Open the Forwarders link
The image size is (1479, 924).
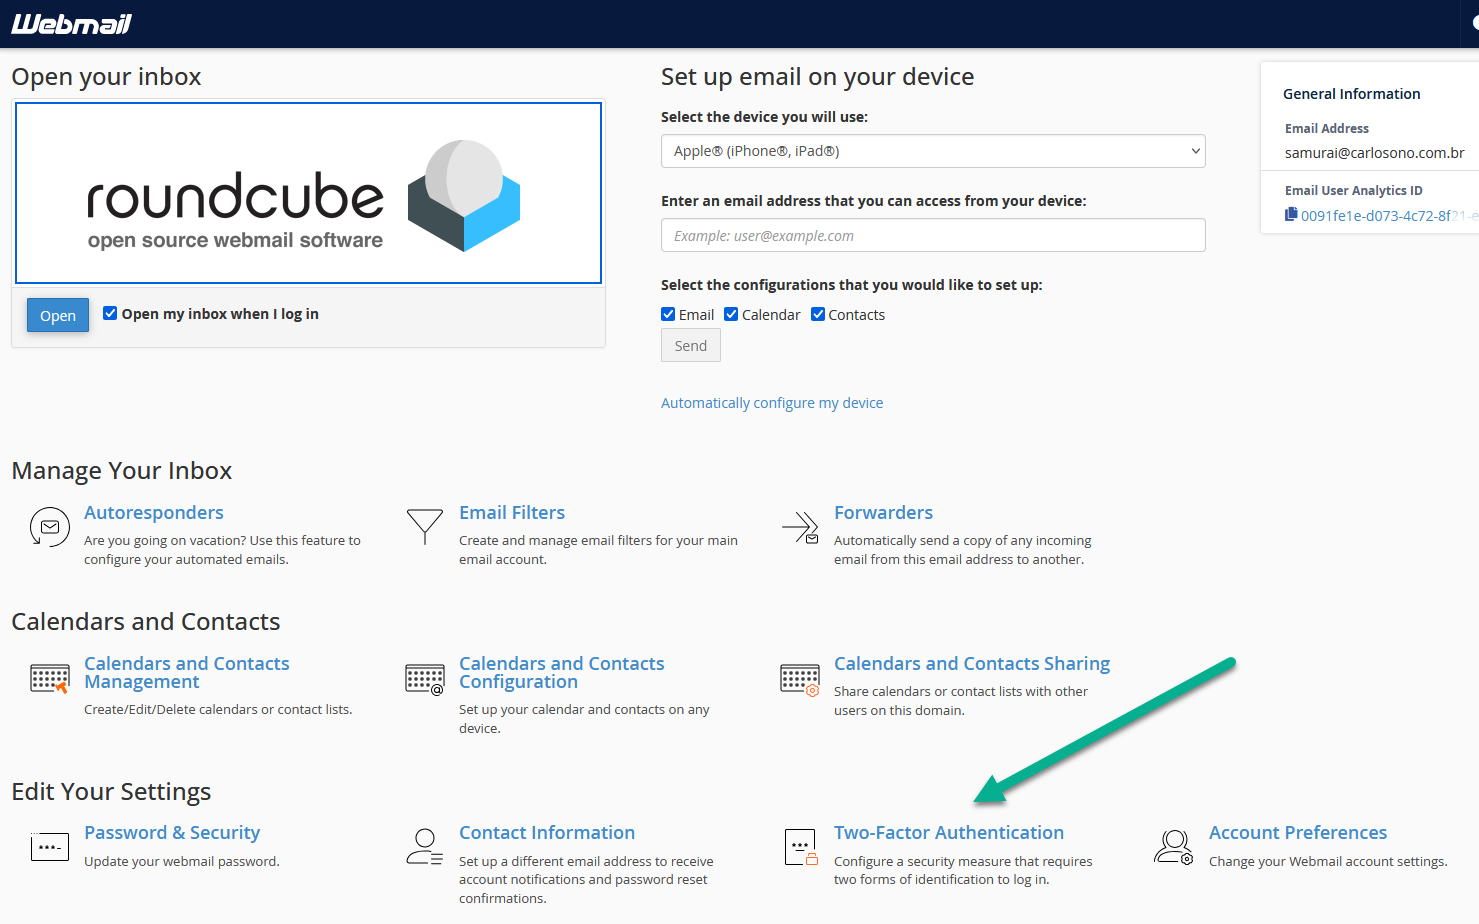(x=884, y=512)
